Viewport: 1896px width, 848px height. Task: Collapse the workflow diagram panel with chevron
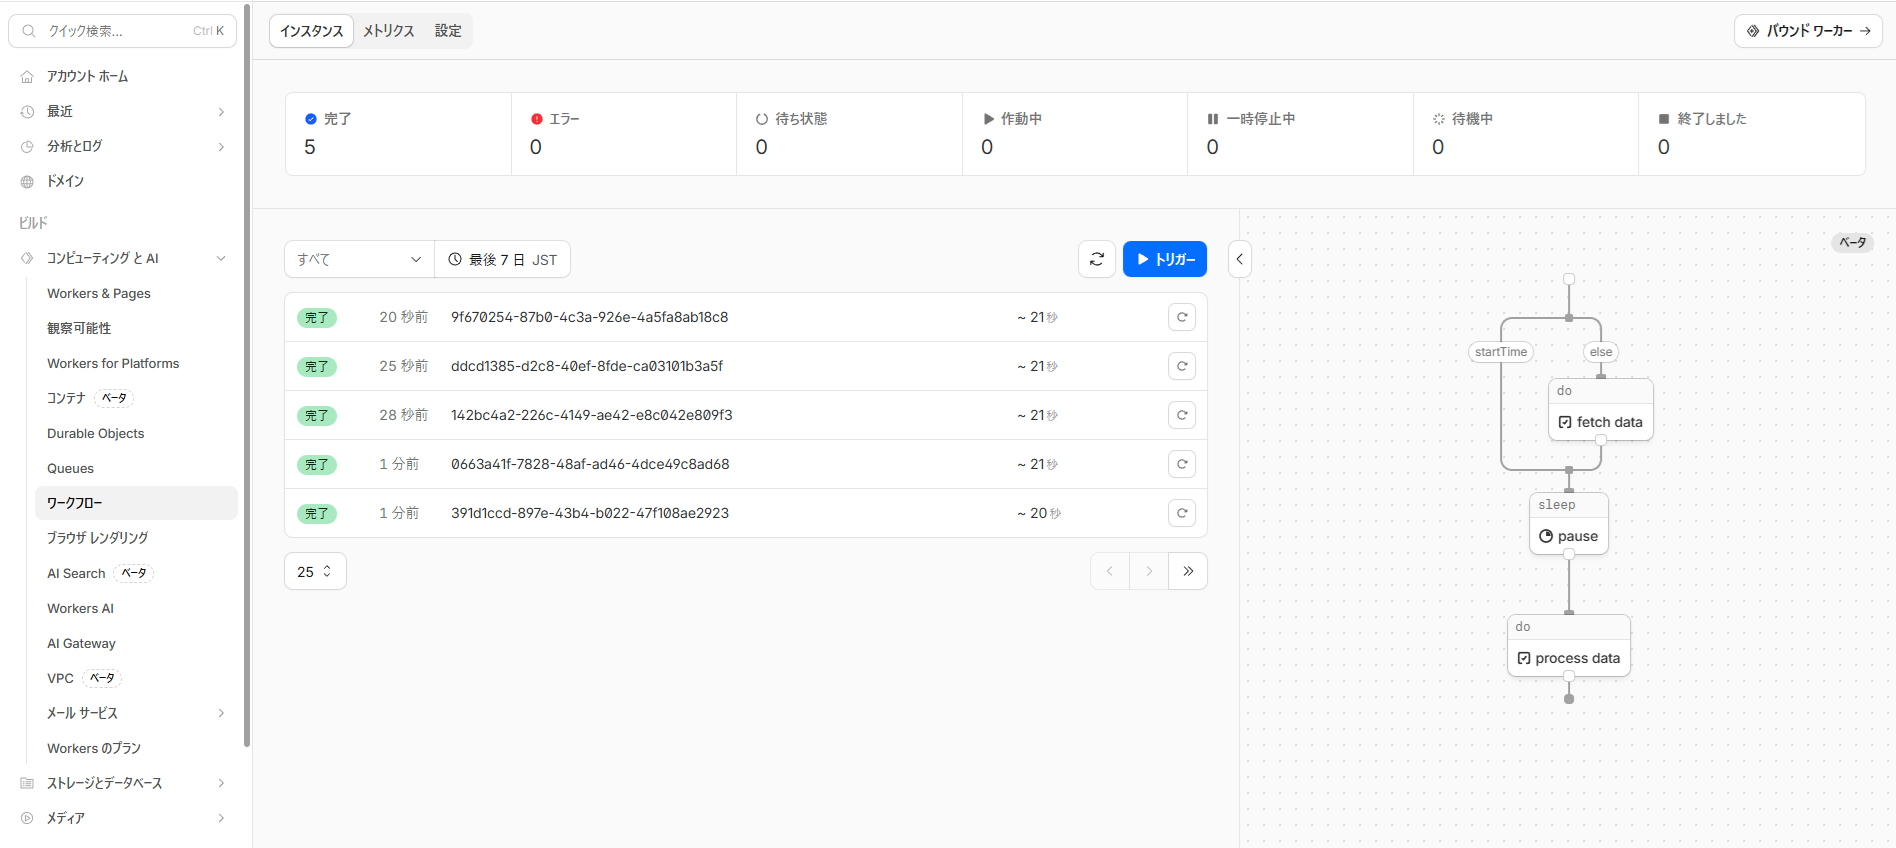click(1239, 259)
